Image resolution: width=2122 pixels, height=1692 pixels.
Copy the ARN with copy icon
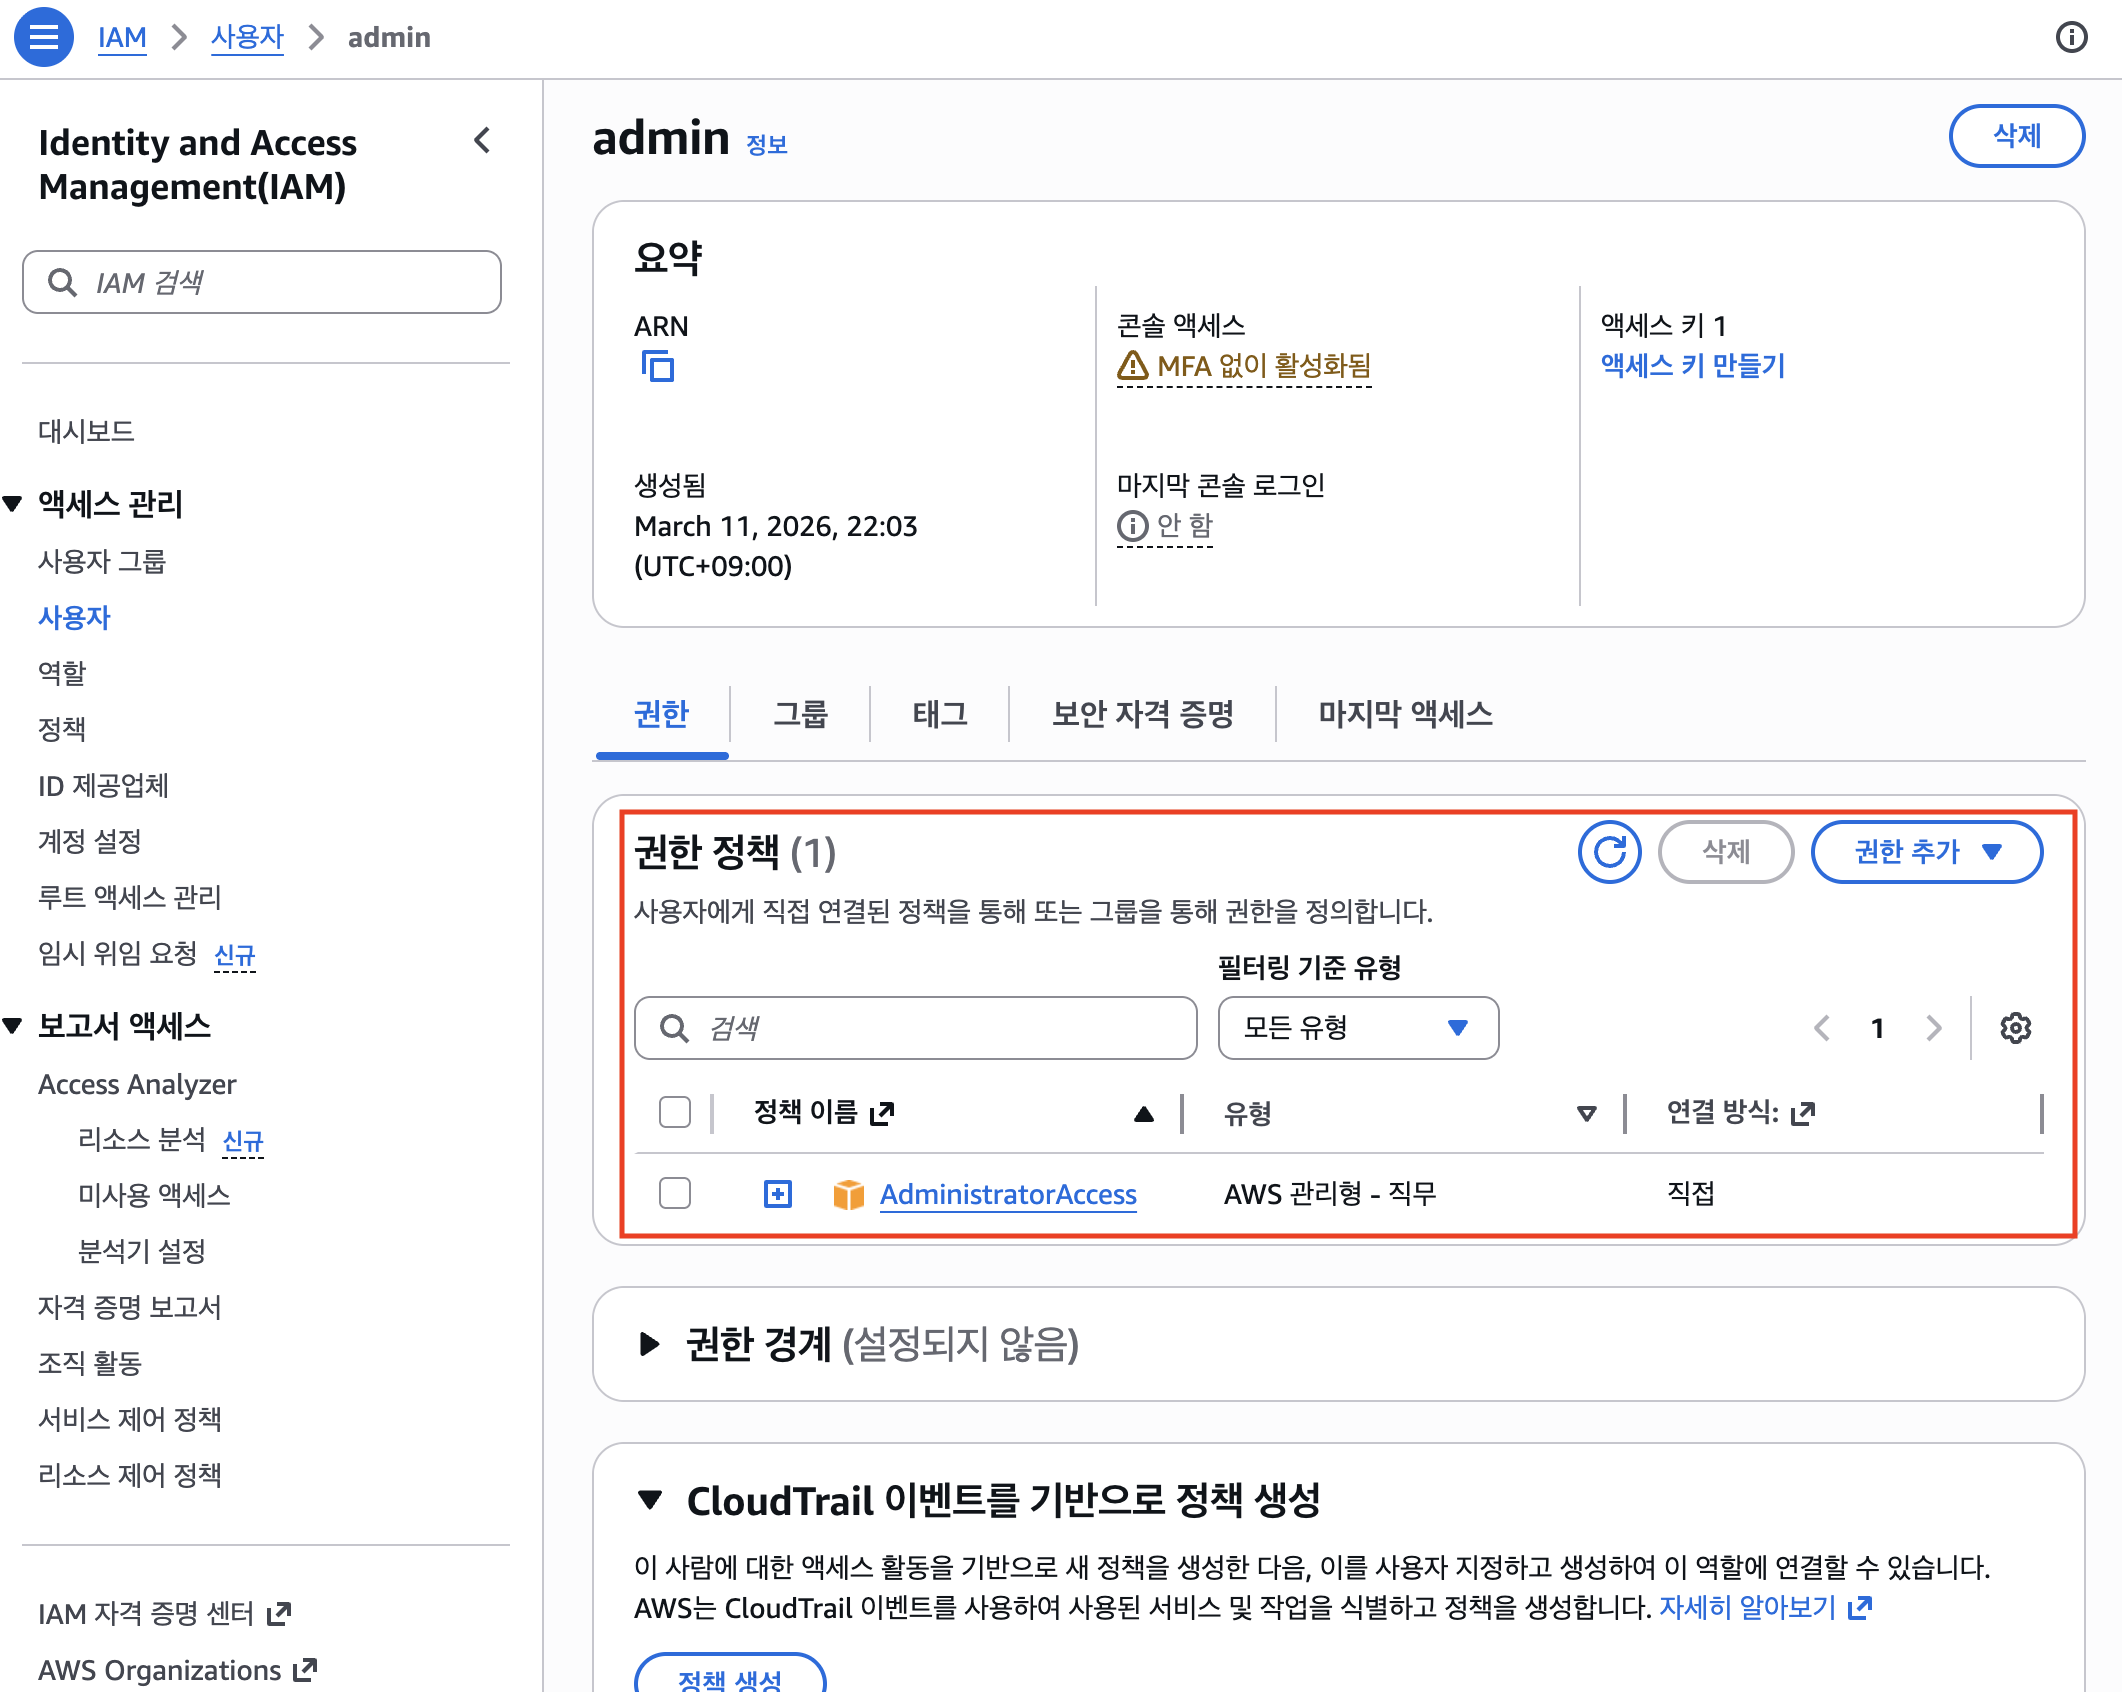[x=657, y=366]
